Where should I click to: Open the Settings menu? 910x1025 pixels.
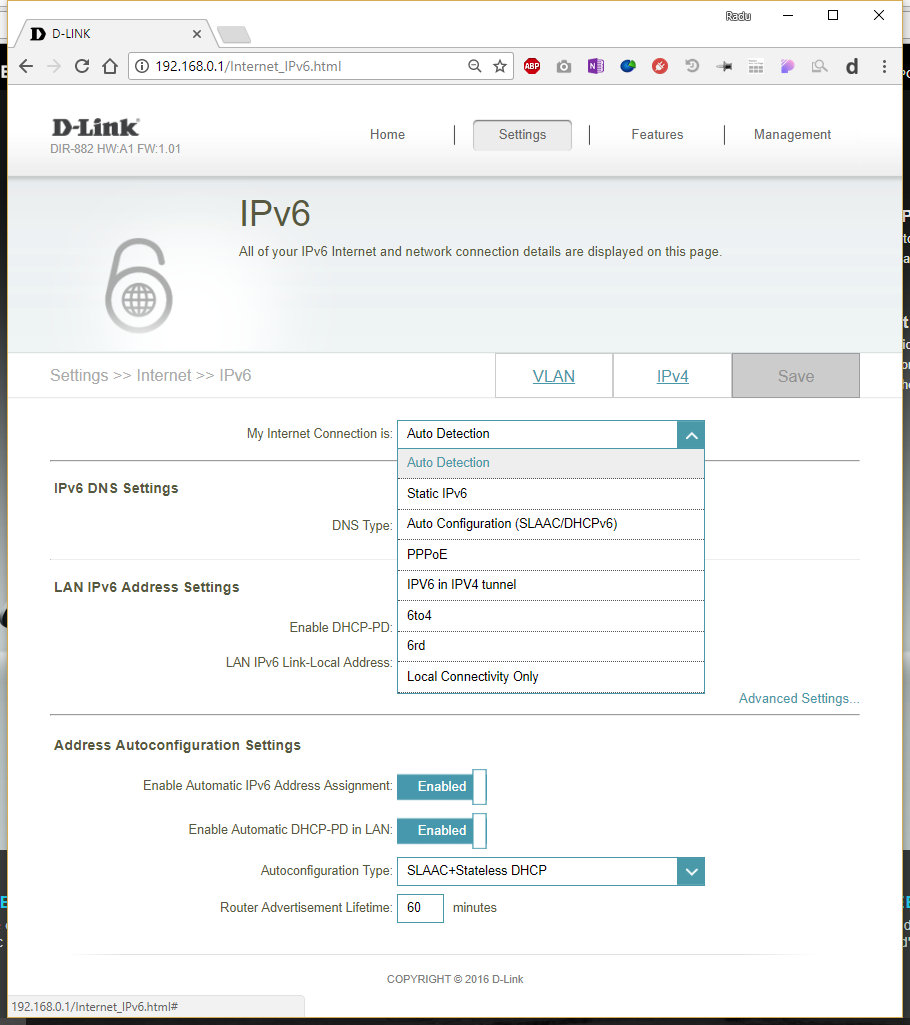522,135
